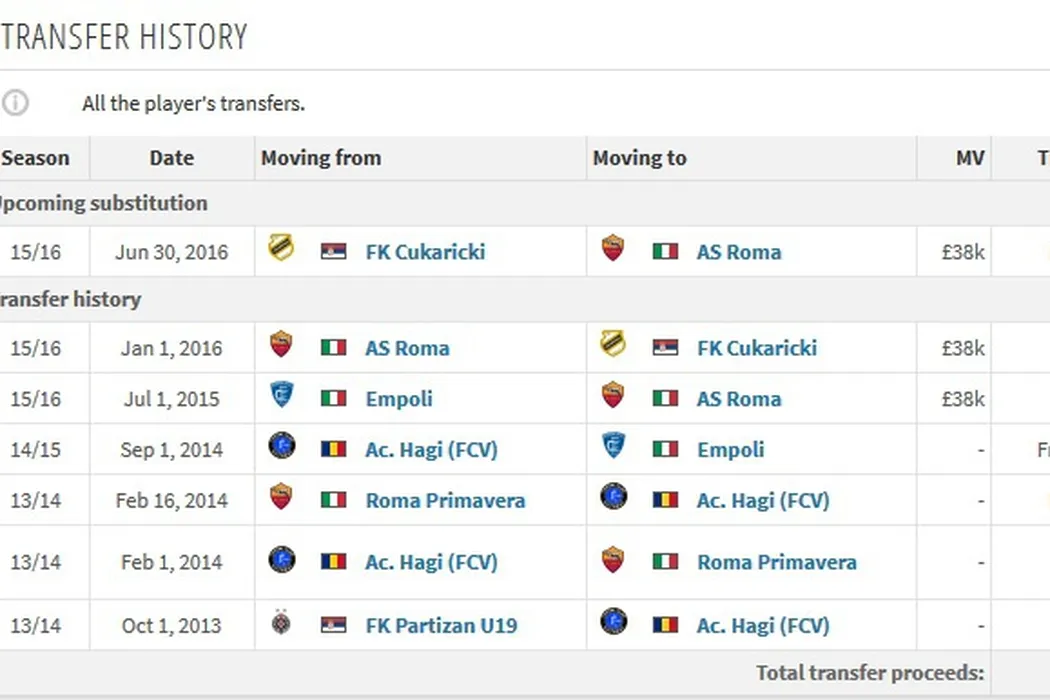The image size is (1050, 700).
Task: Click the FK Partizan U19 club crest
Action: (x=281, y=623)
